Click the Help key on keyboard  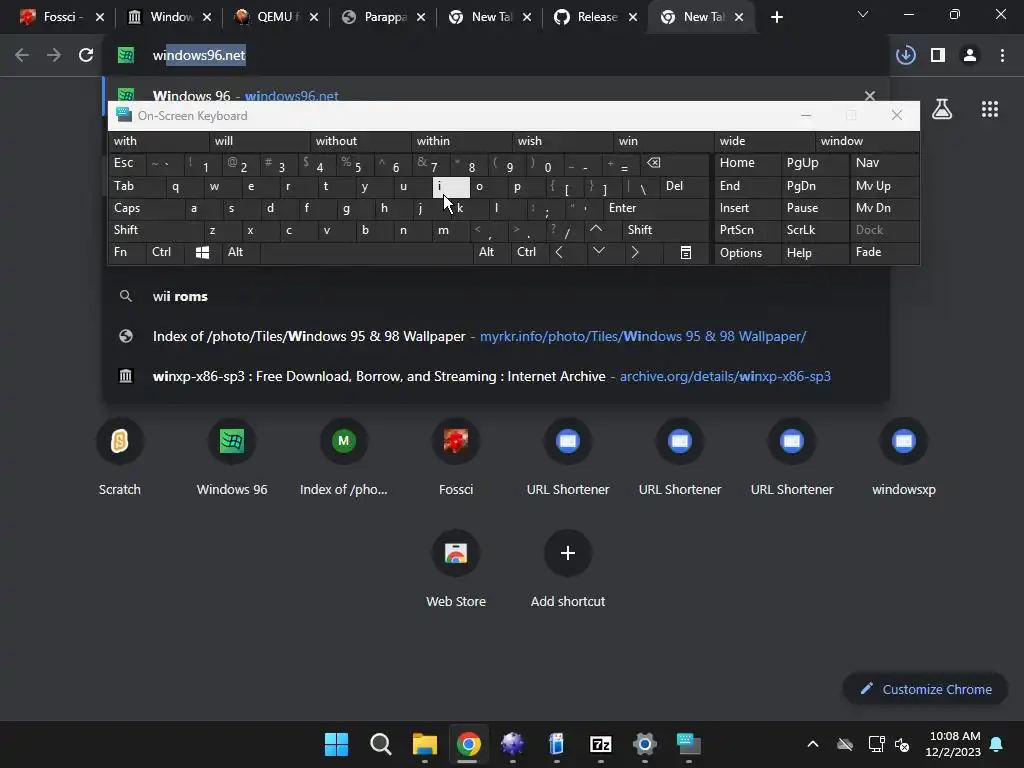[x=815, y=253]
